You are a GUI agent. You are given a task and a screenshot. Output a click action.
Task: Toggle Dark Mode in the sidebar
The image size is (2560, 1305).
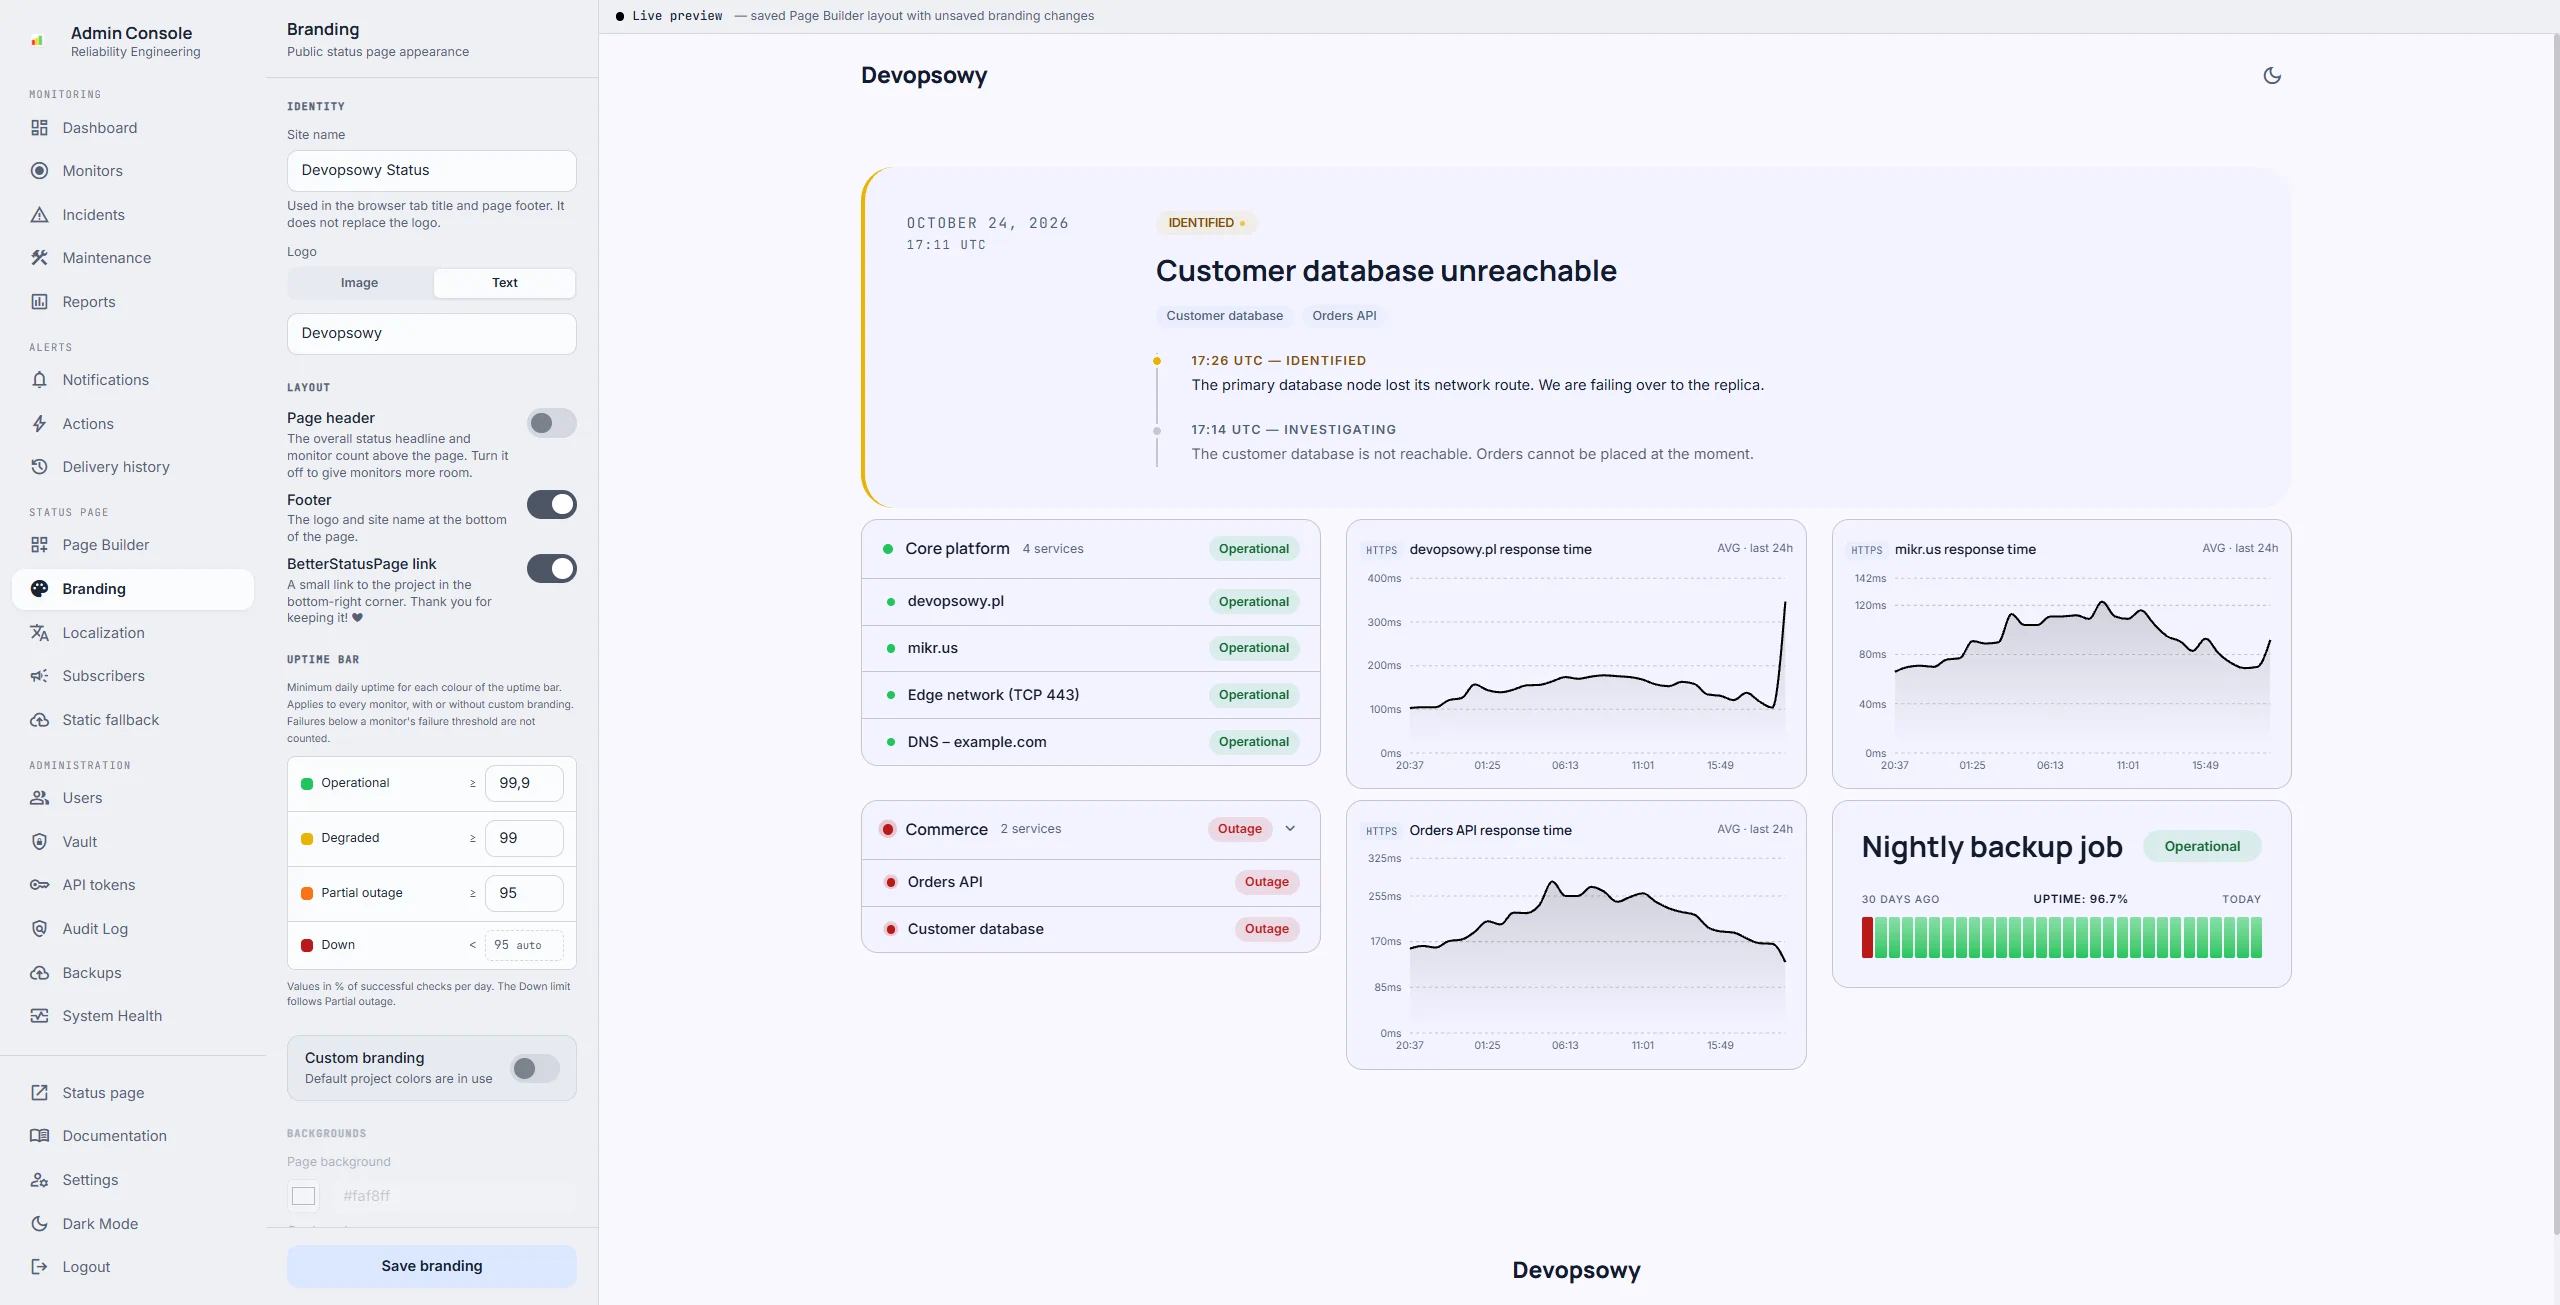[x=133, y=1224]
